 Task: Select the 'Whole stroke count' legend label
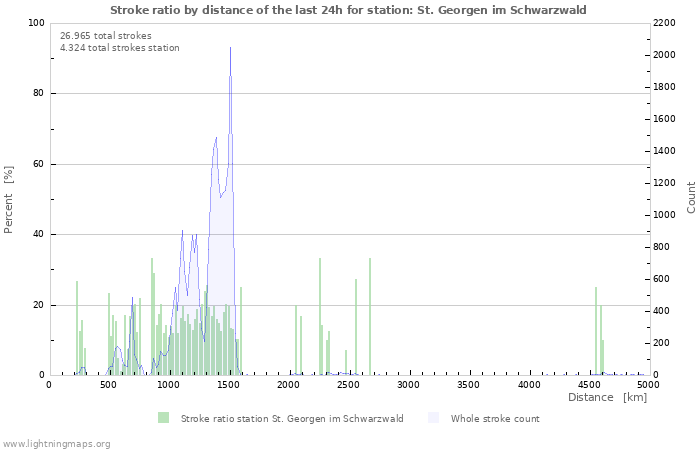(495, 419)
